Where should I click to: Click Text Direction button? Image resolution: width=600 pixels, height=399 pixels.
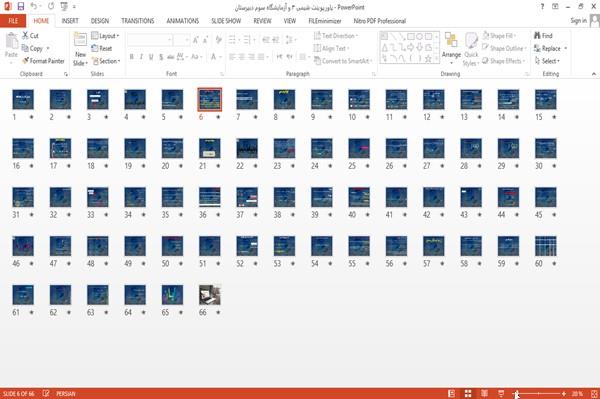(336, 36)
